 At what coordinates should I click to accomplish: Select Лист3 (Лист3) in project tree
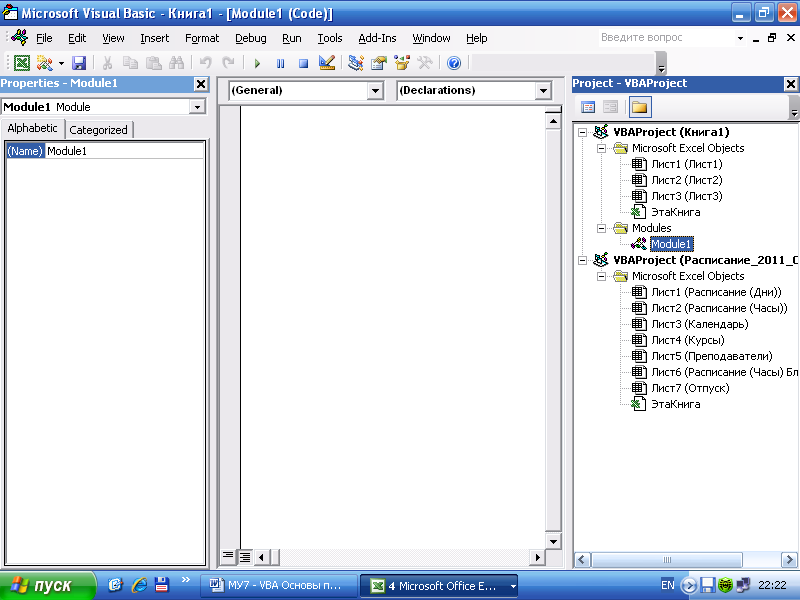pyautogui.click(x=686, y=196)
